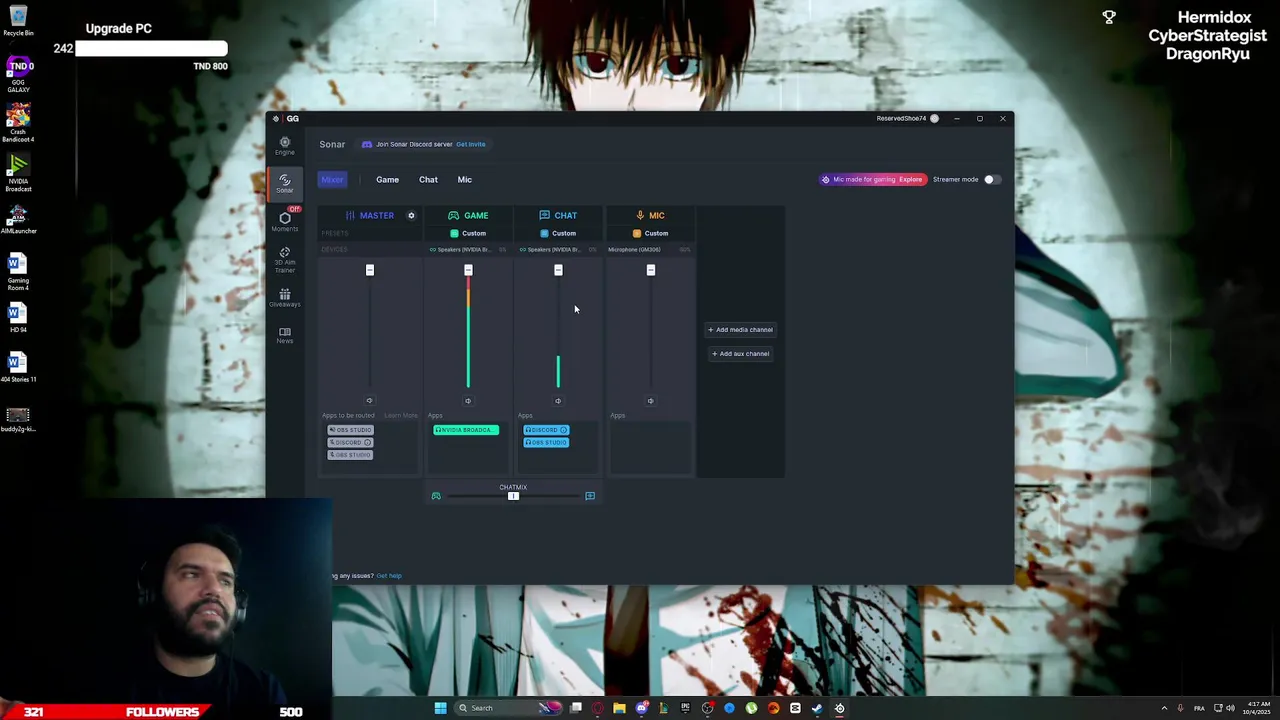This screenshot has height=720, width=1280.
Task: Open the Chat channel Custom preset dropdown
Action: pos(558,233)
